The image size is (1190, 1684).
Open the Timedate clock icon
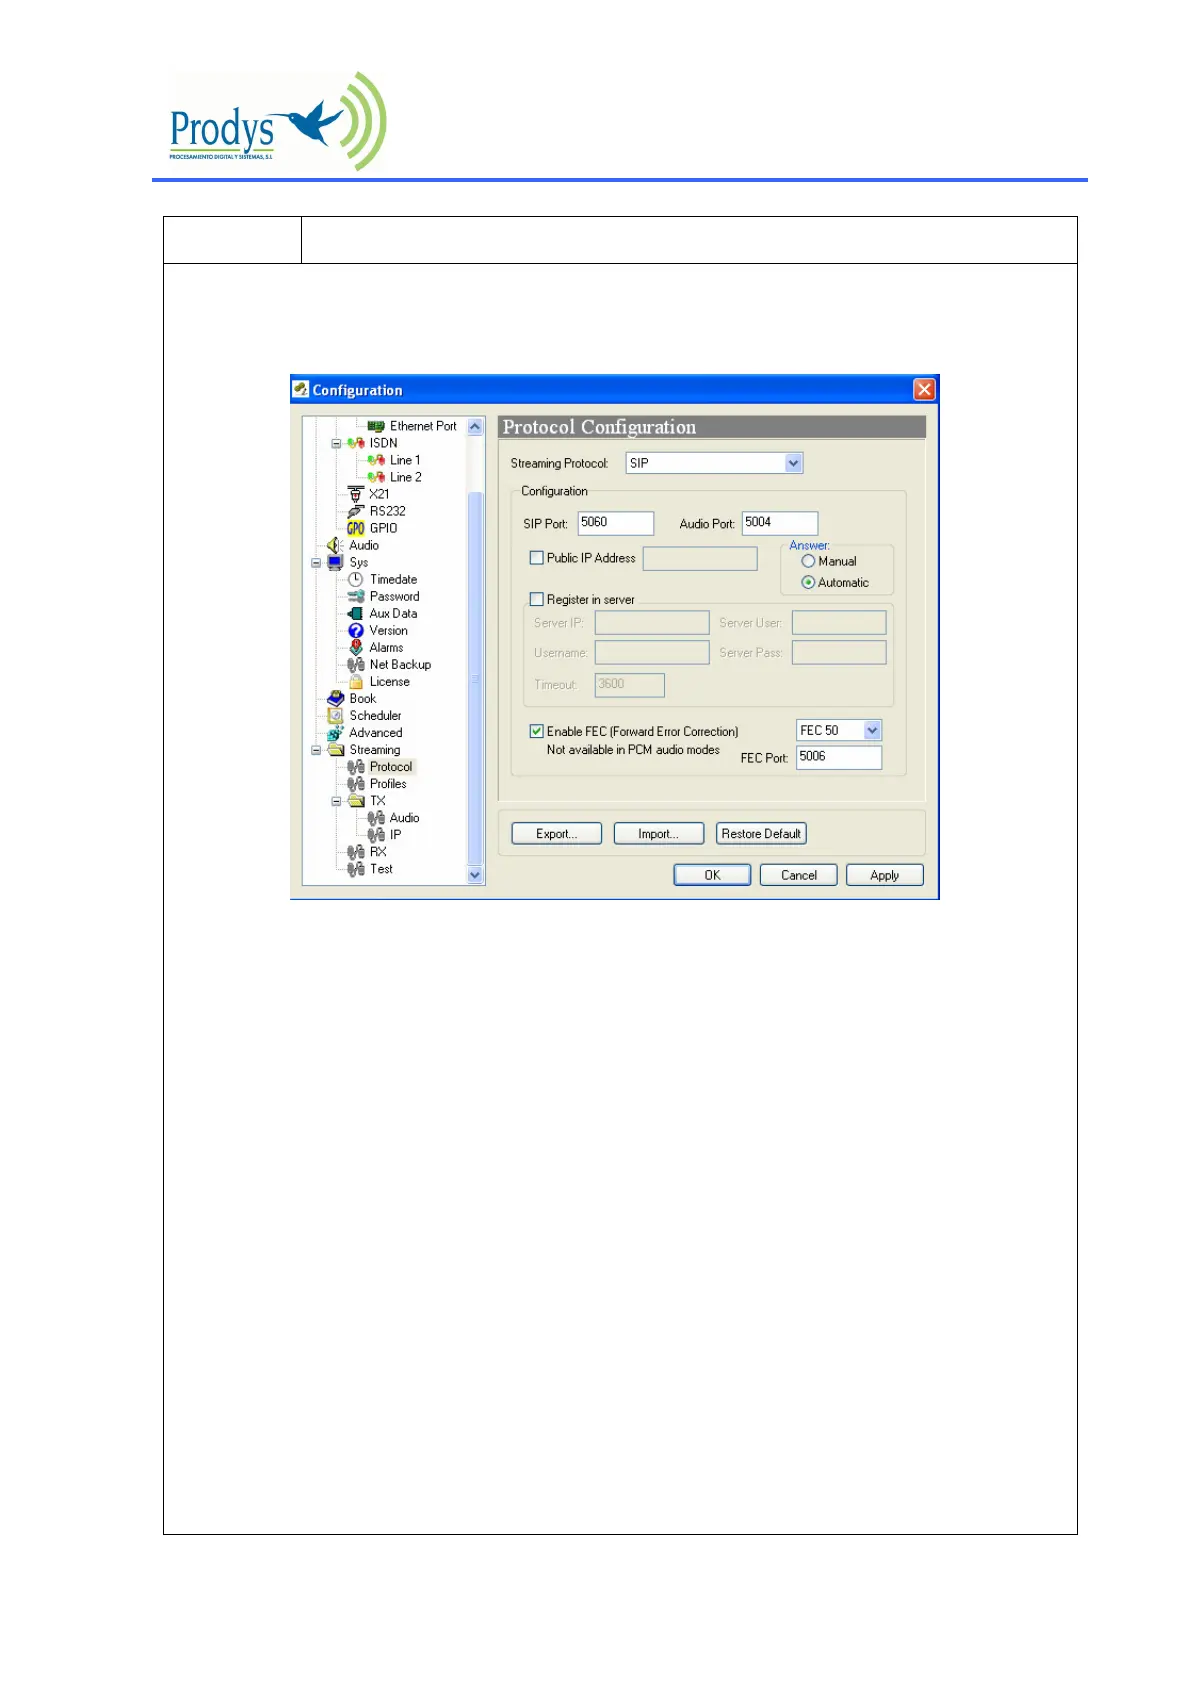[x=356, y=579]
